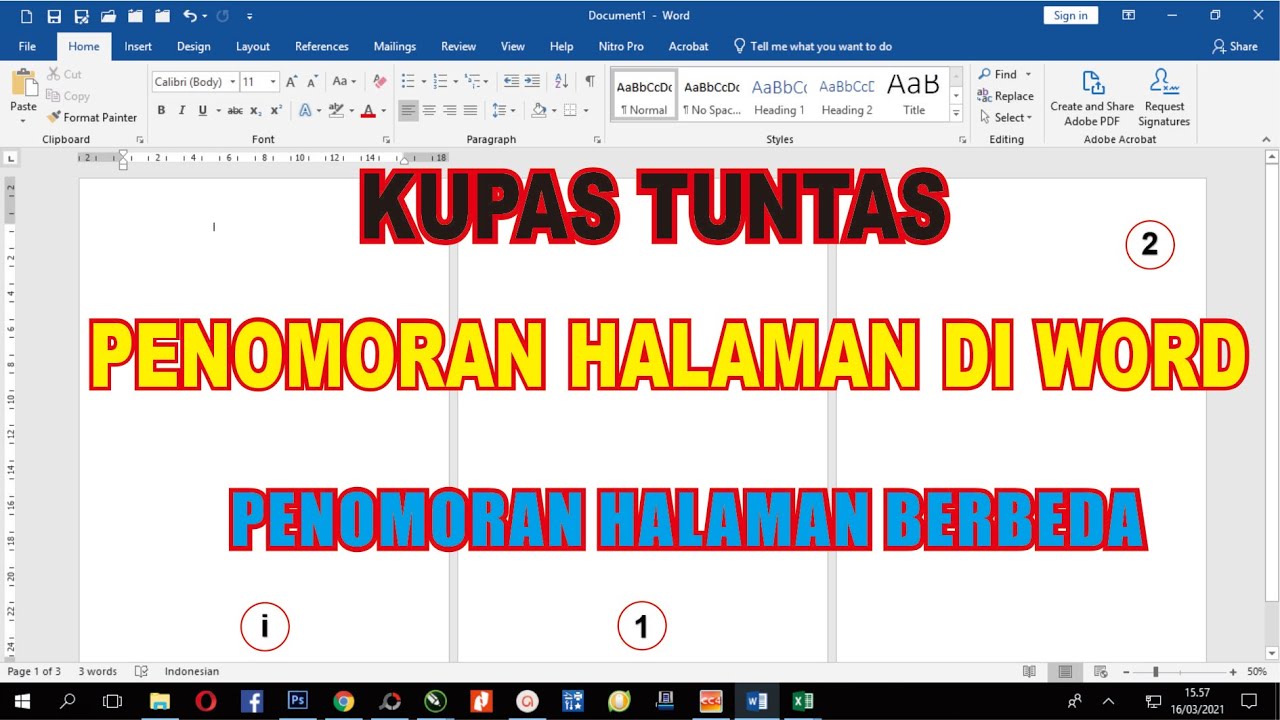The image size is (1280, 720).
Task: Open Select dropdown in Editing
Action: point(1006,117)
